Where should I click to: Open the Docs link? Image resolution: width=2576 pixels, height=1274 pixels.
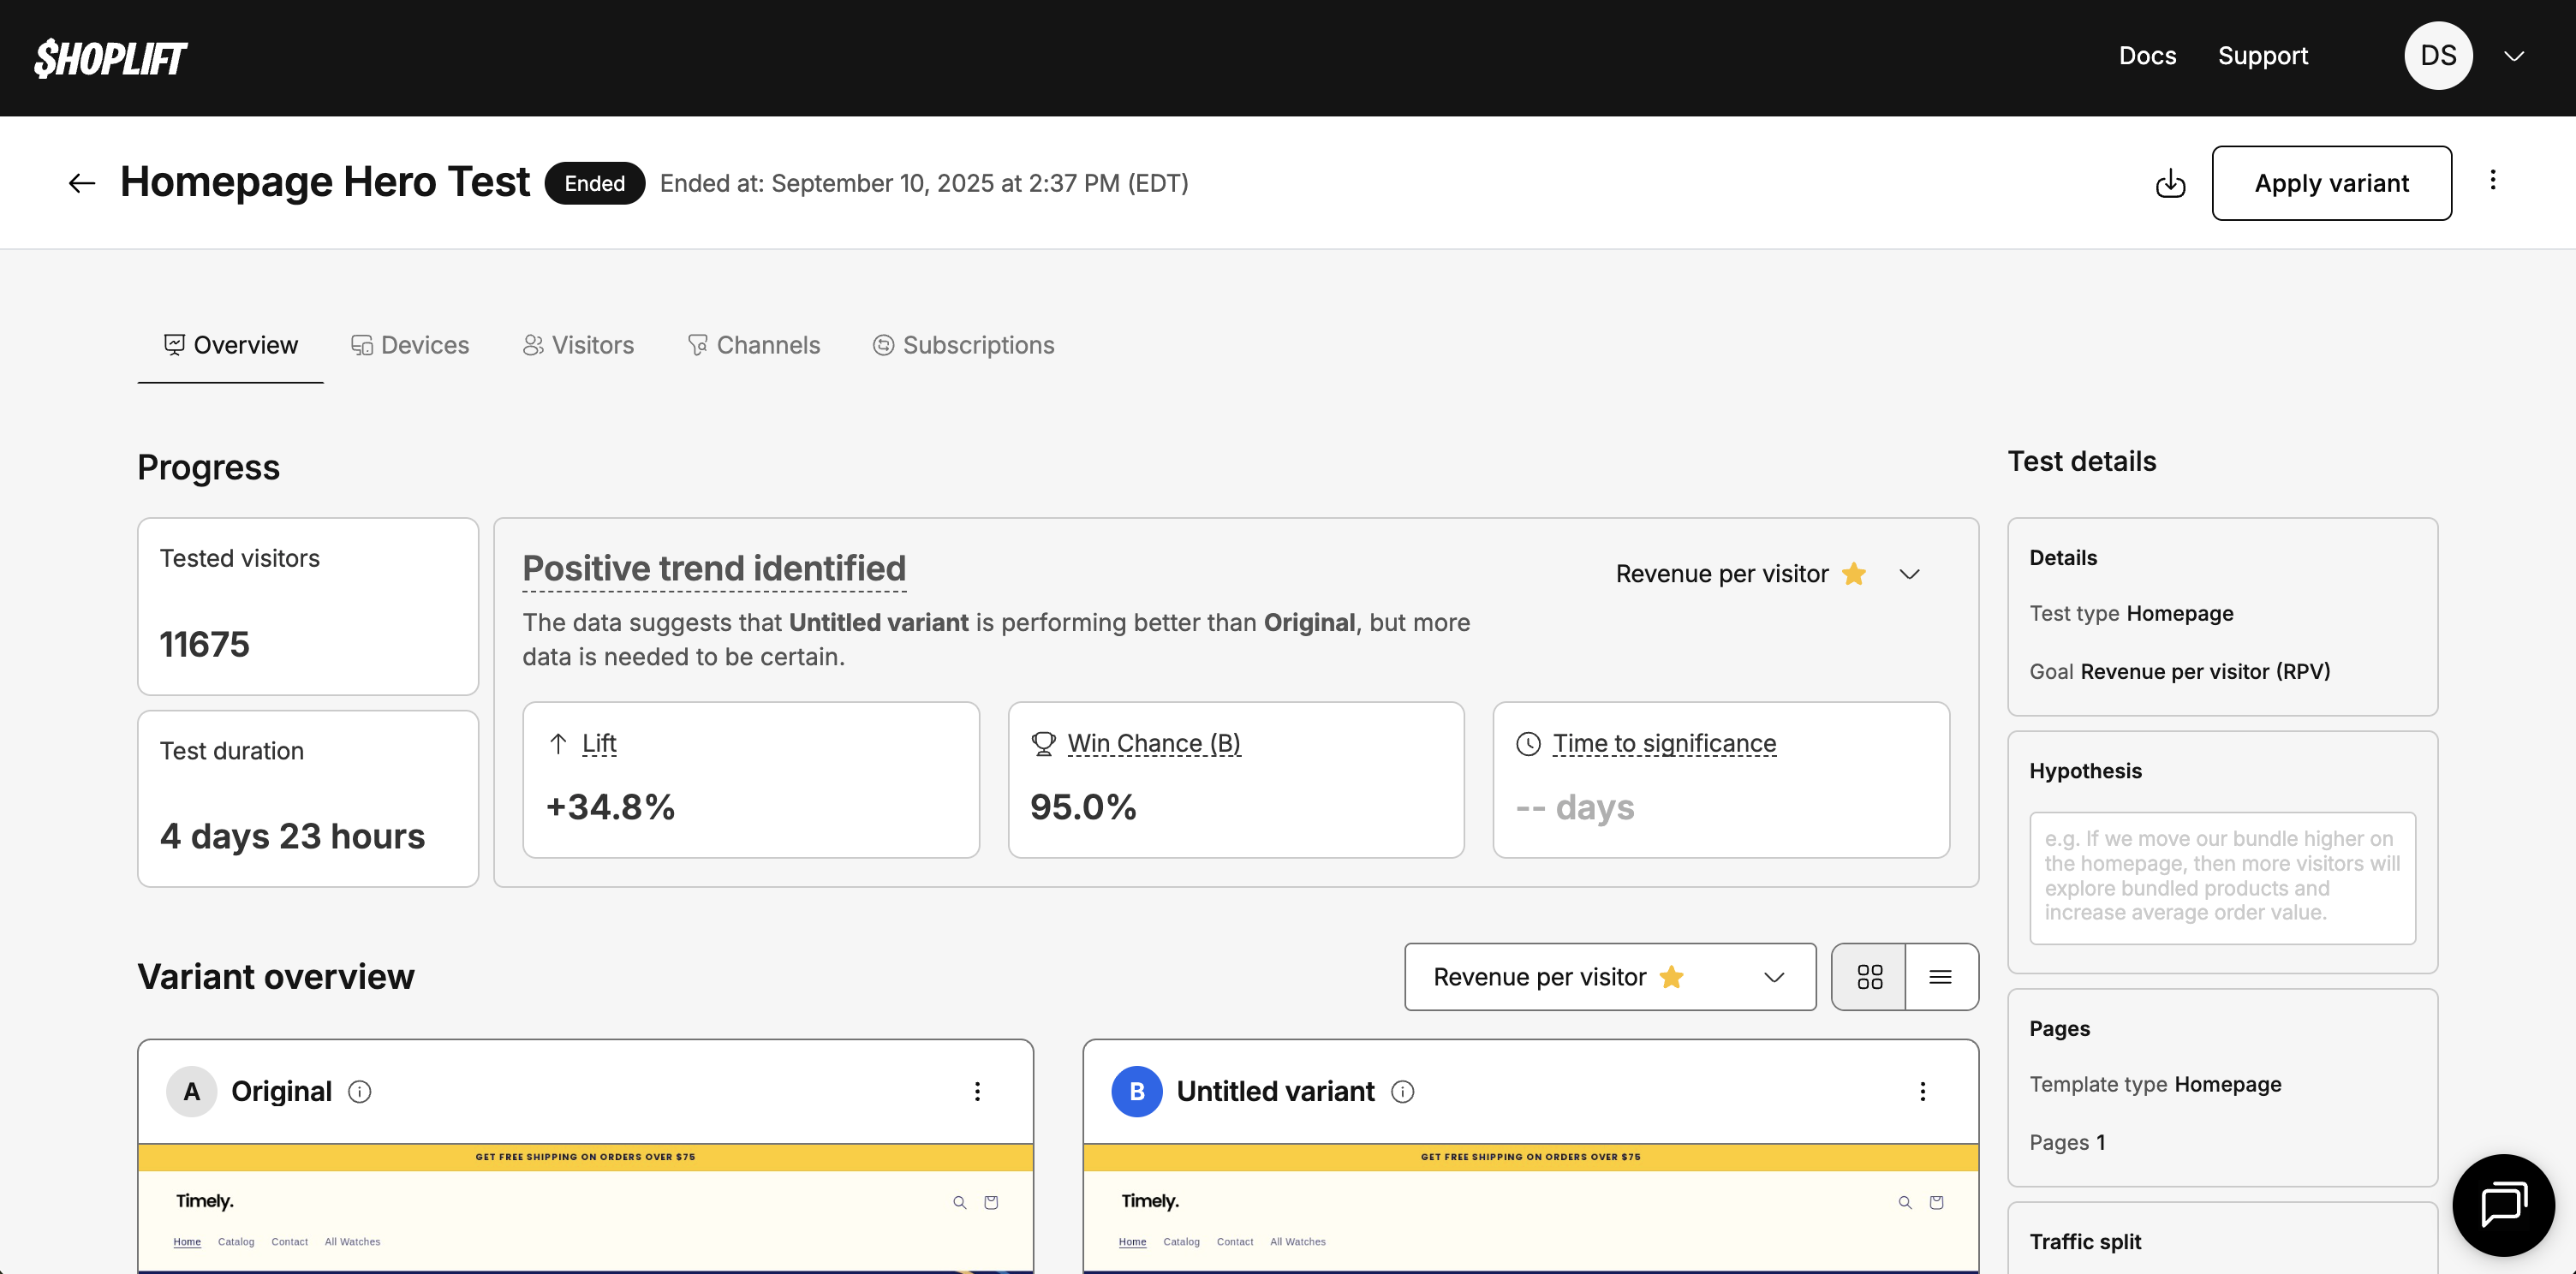(2147, 56)
